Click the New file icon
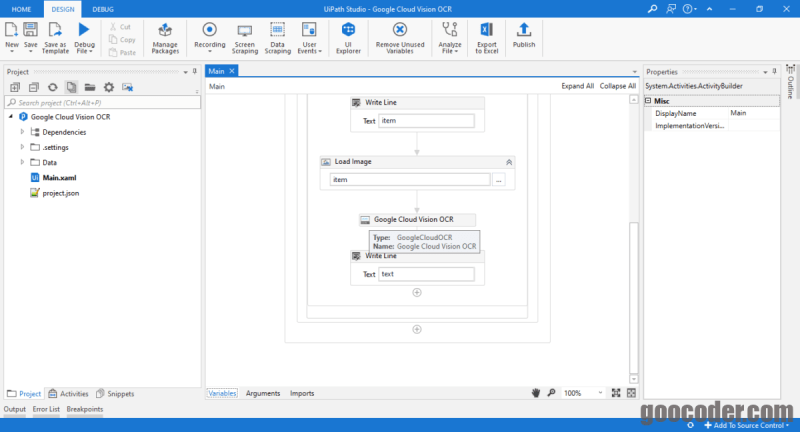The width and height of the screenshot is (800, 432). [x=11, y=30]
